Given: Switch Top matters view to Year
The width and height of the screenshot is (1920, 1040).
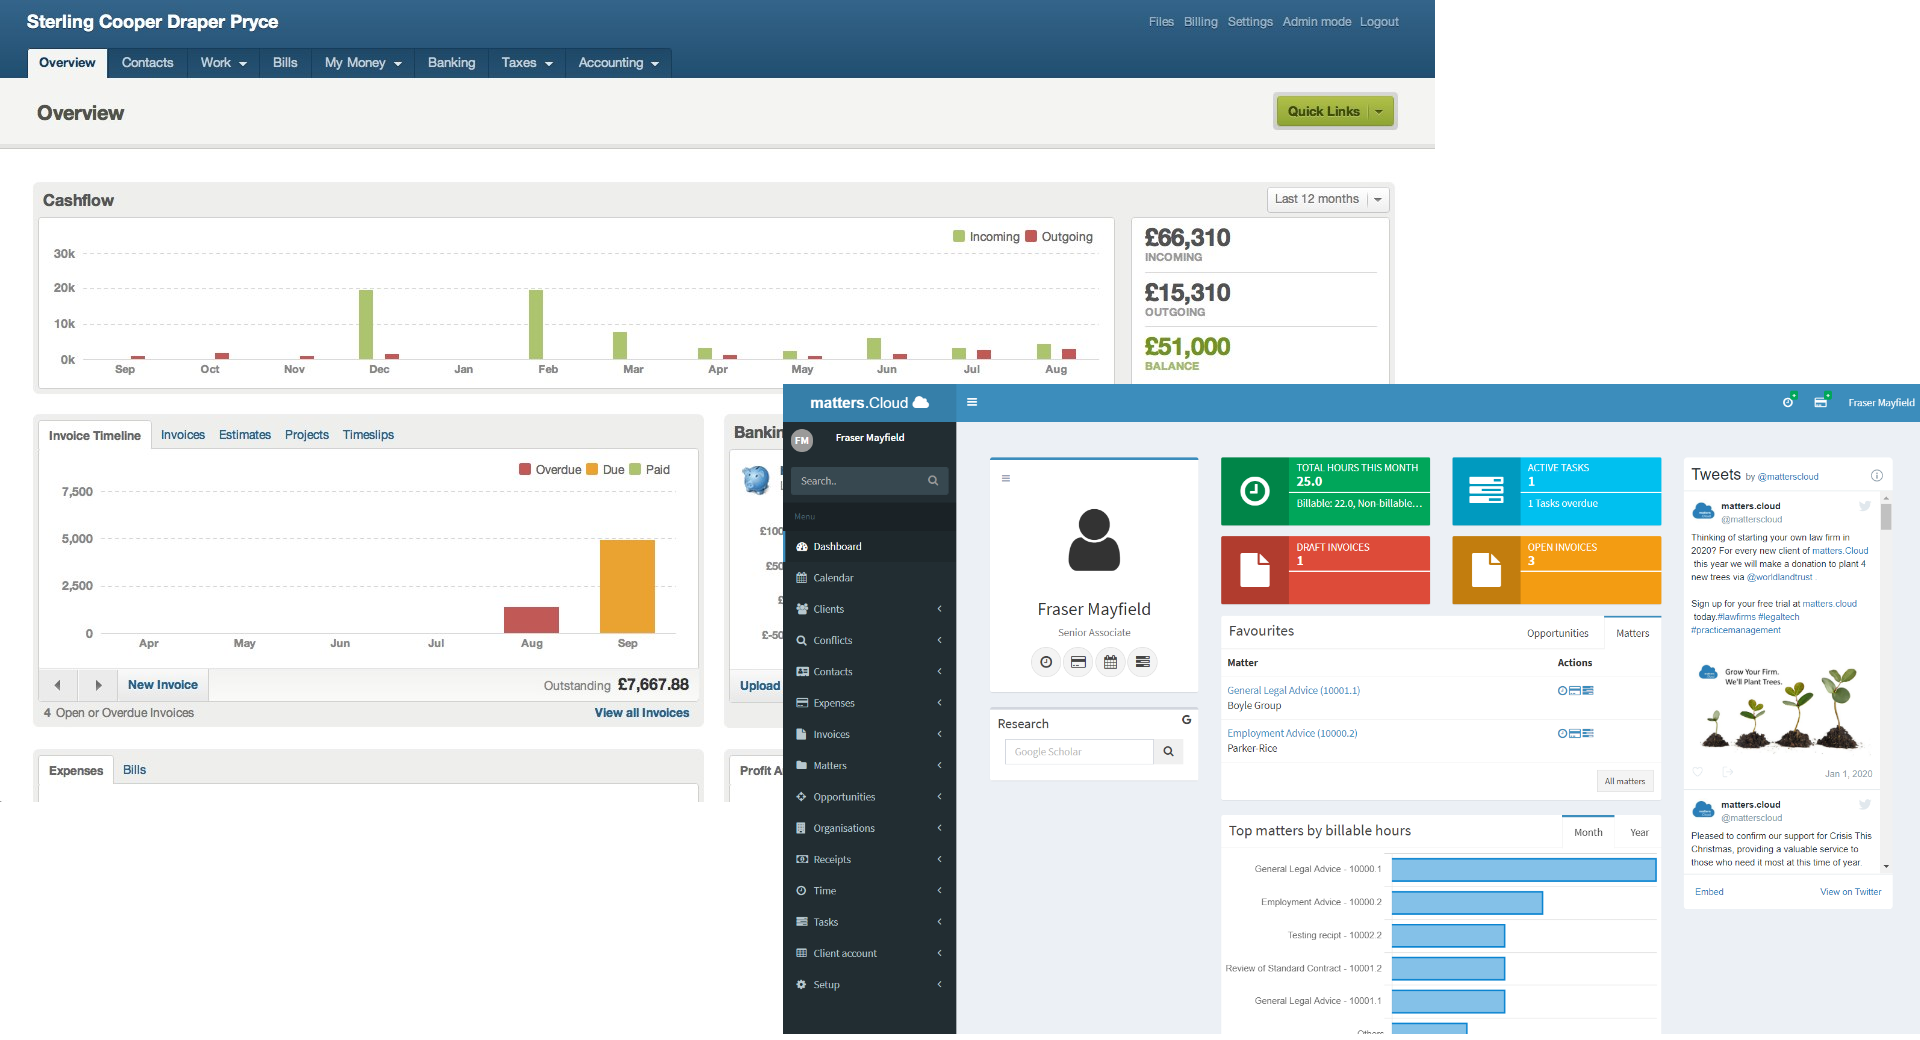Looking at the screenshot, I should pyautogui.click(x=1638, y=831).
